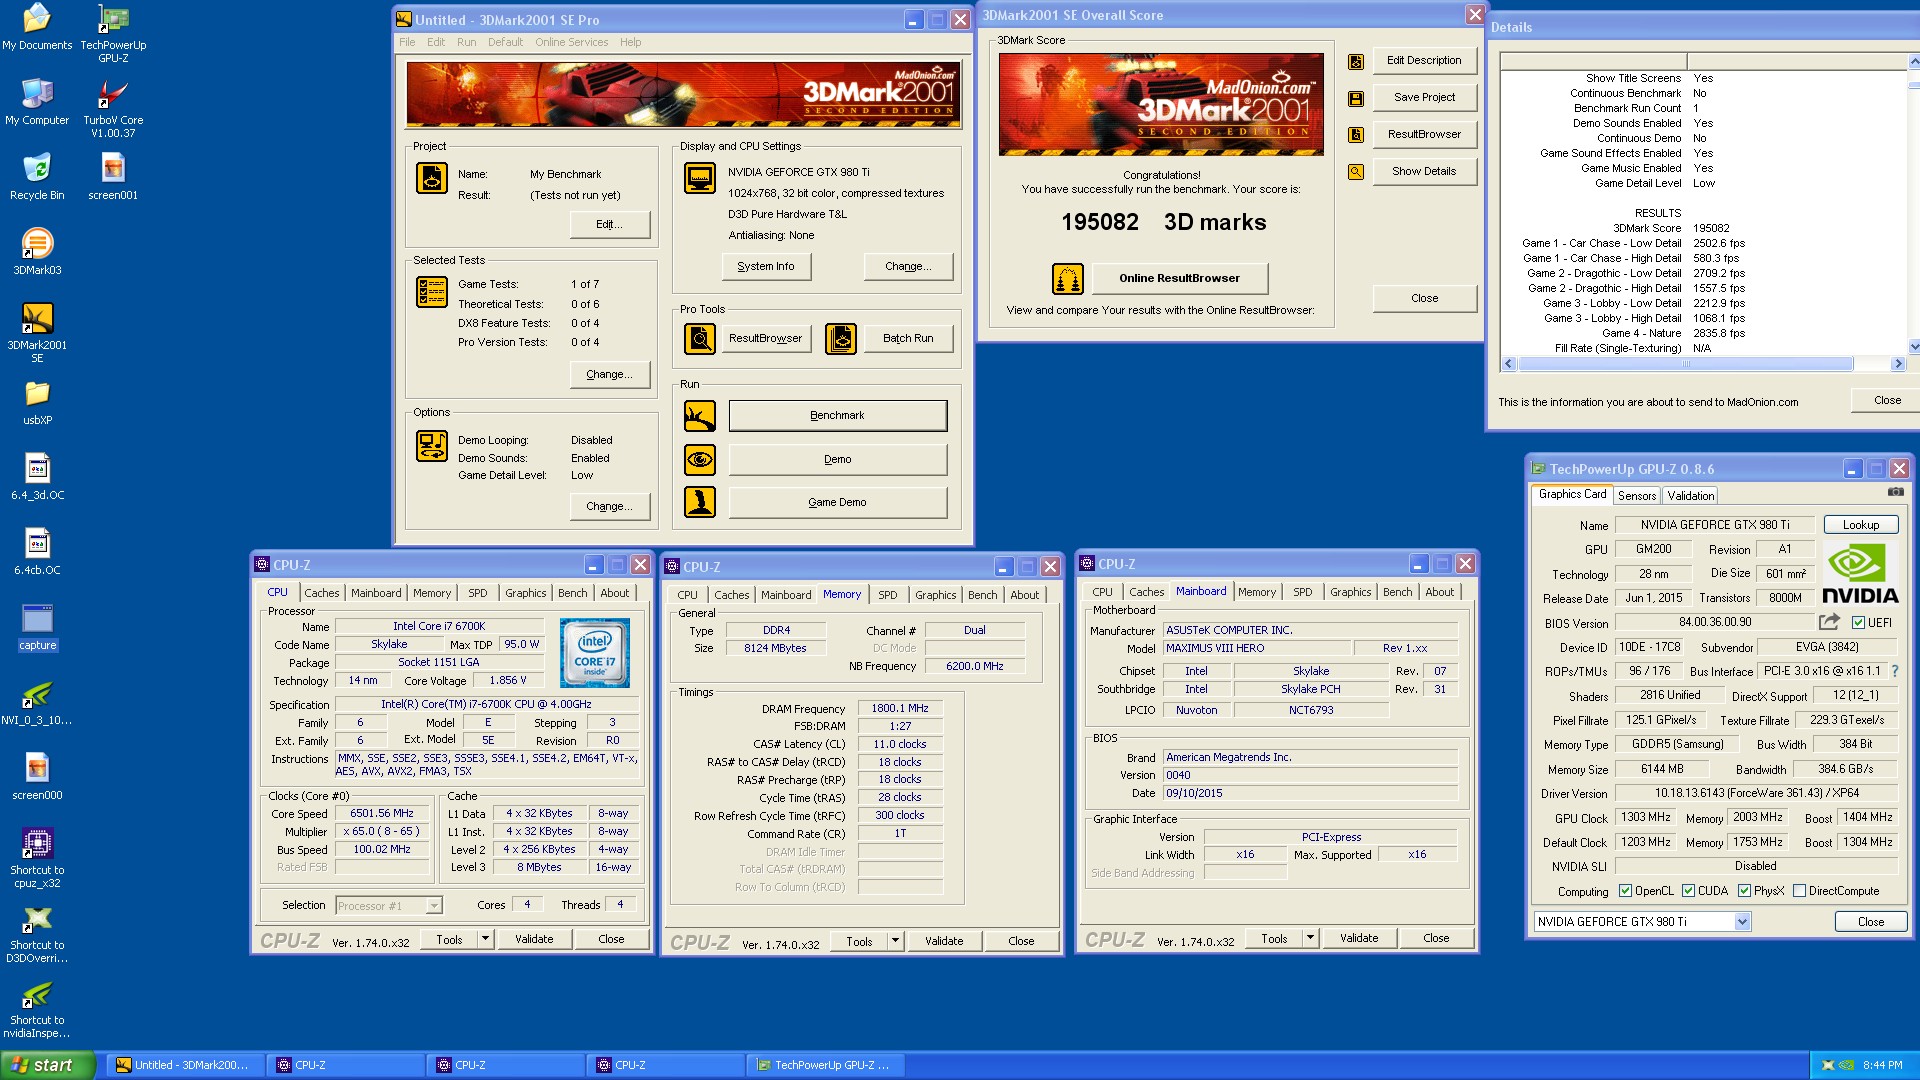Click the Bus Interface question mark in GPU-Z
Image resolution: width=1920 pixels, height=1080 pixels.
[1894, 671]
